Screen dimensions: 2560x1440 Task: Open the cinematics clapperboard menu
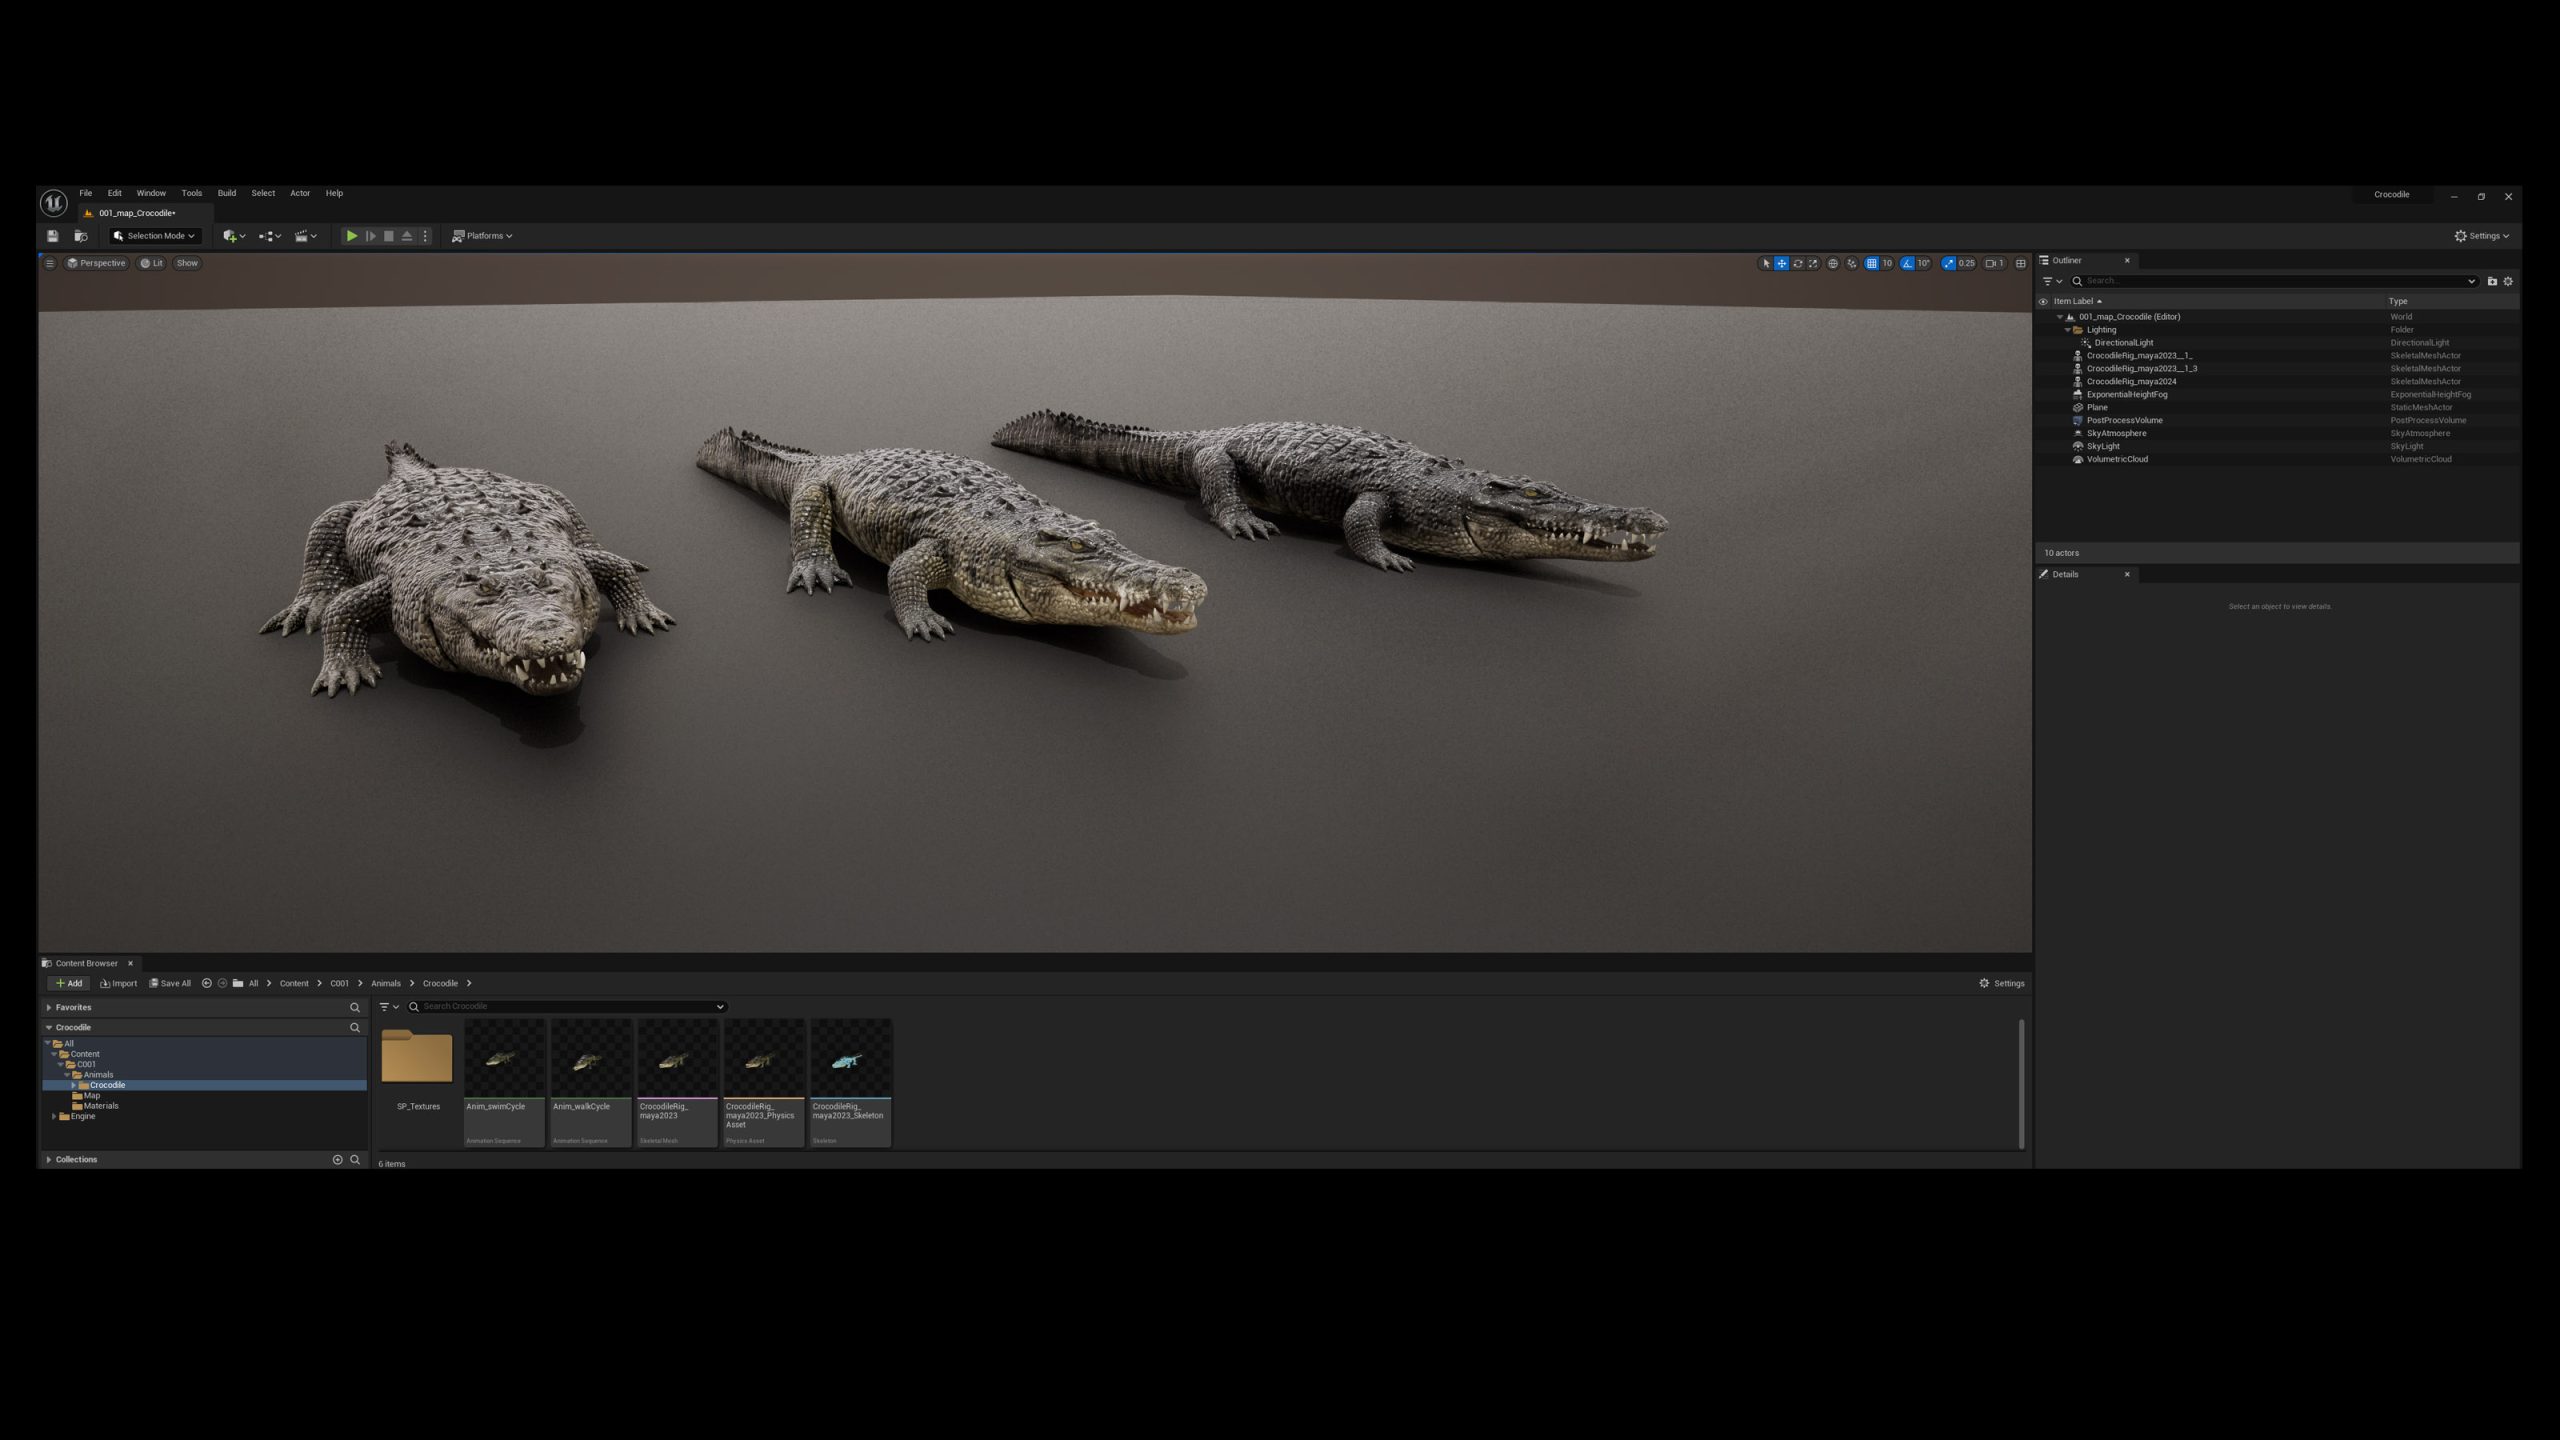coord(306,236)
